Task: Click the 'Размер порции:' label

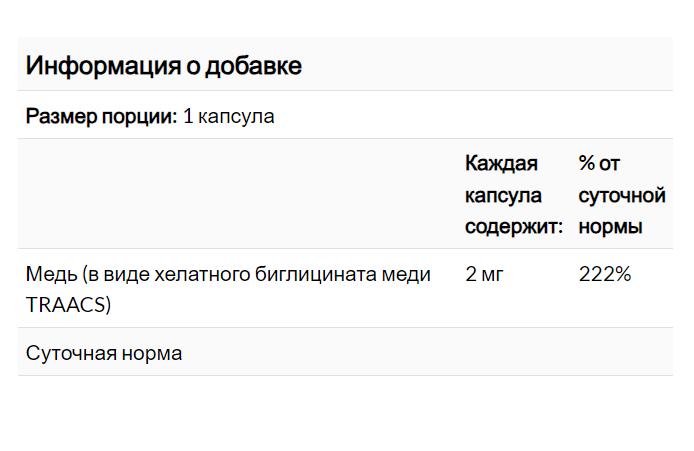Action: coord(101,117)
